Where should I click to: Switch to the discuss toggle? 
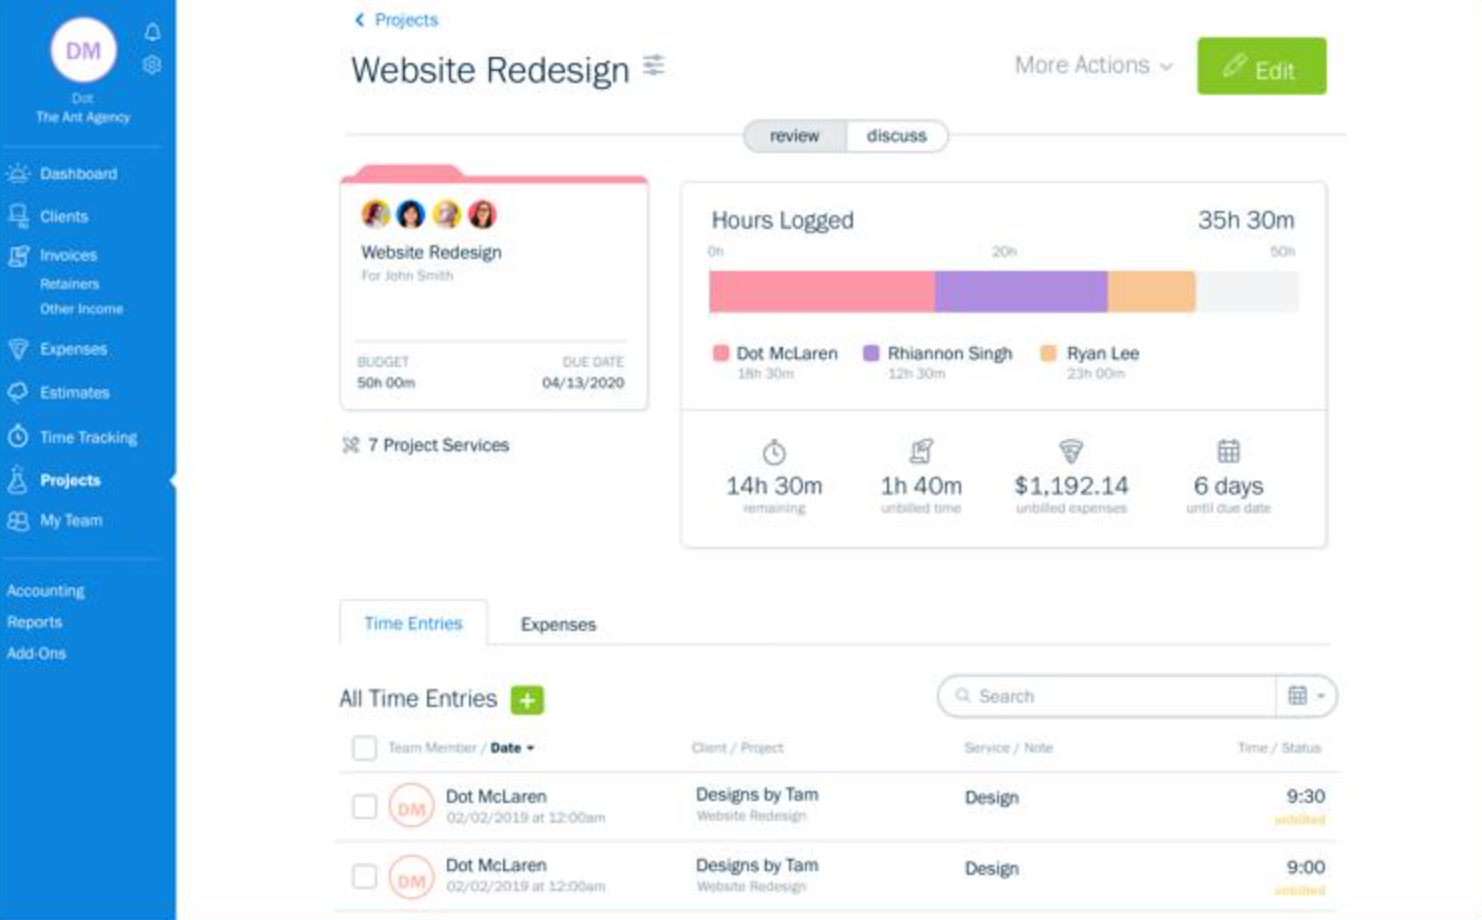click(897, 136)
